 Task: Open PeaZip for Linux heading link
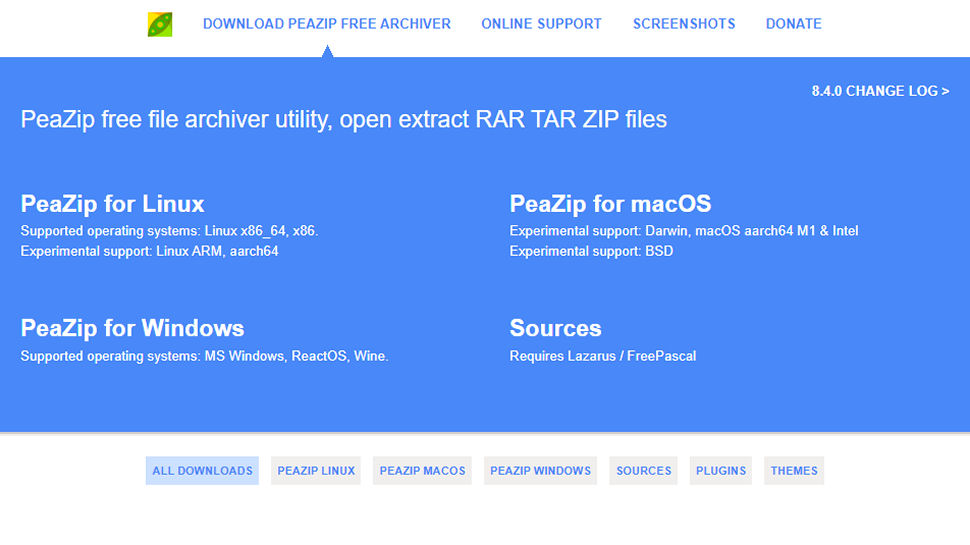pos(113,204)
